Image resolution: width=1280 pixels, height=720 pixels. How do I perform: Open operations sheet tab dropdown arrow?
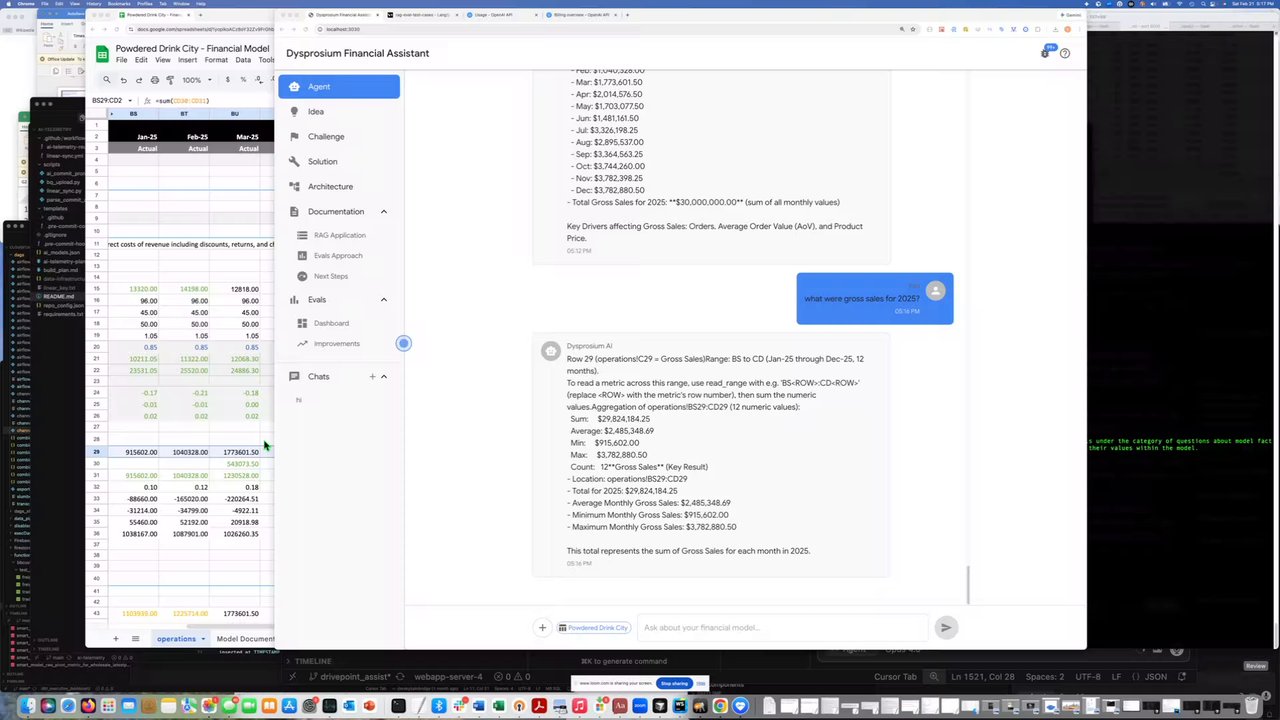203,639
